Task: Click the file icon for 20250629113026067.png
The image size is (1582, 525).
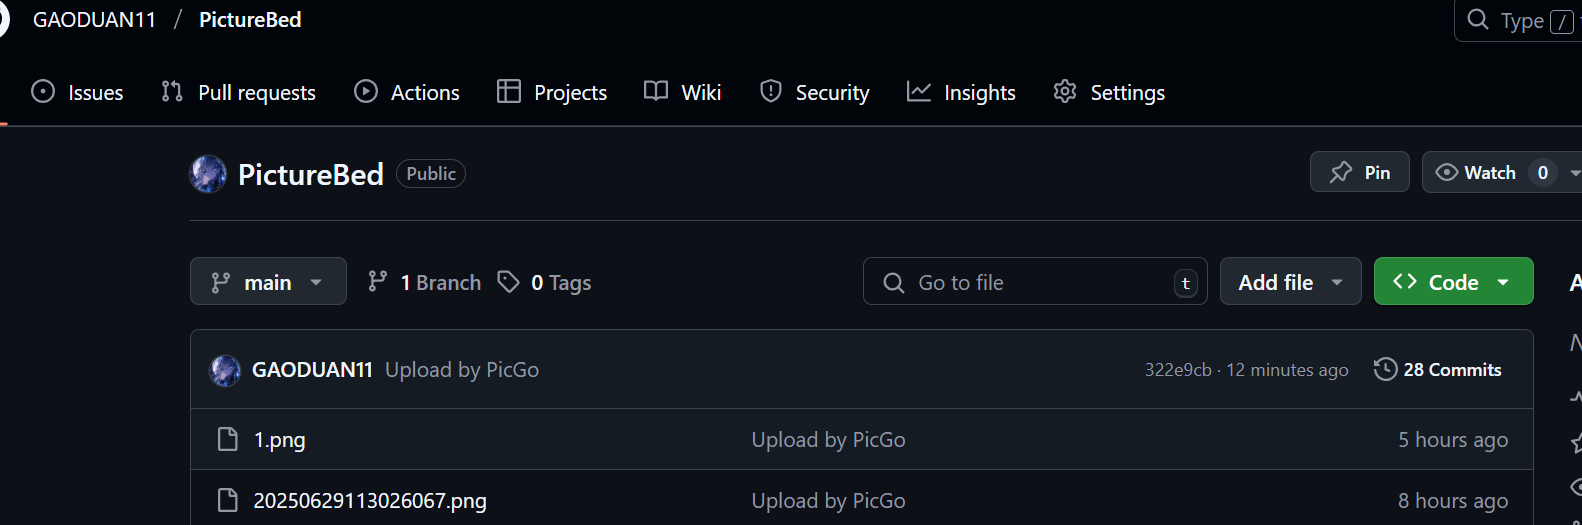Action: point(228,500)
